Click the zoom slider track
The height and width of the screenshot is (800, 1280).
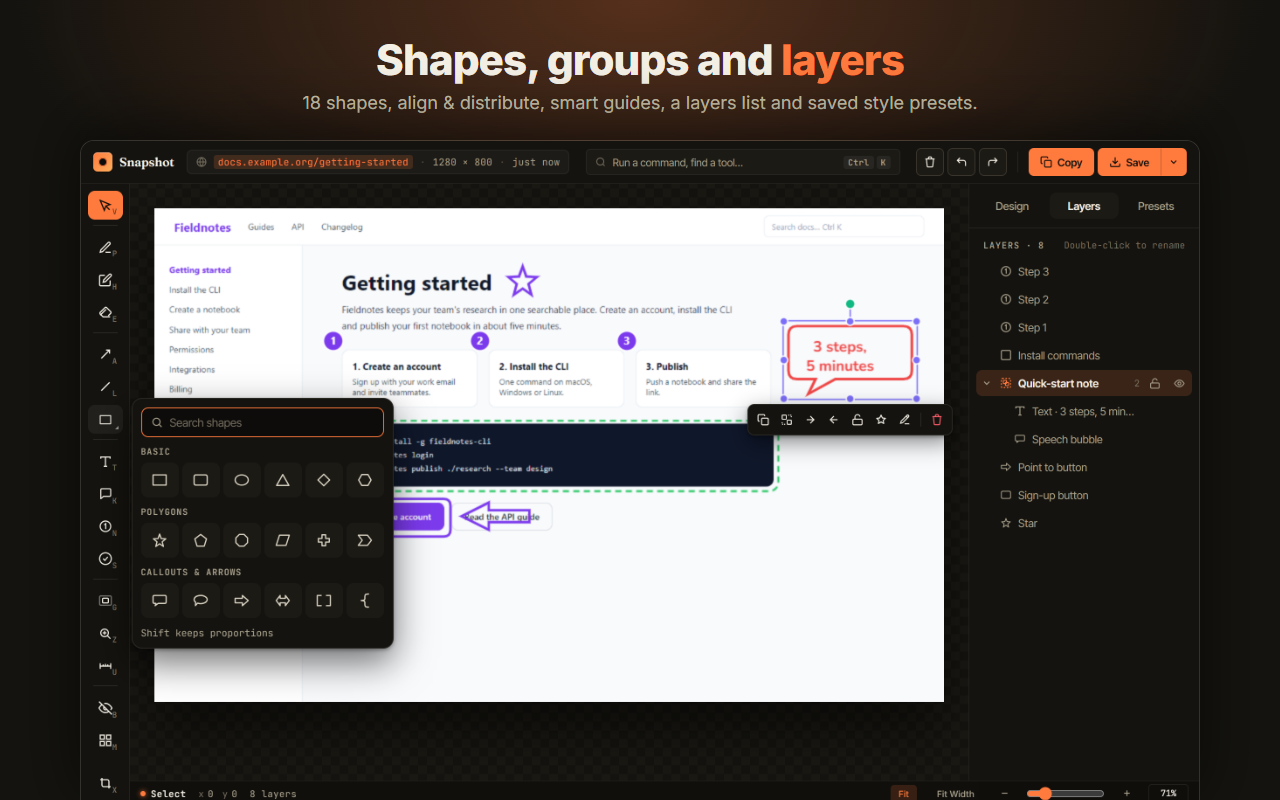point(1067,793)
